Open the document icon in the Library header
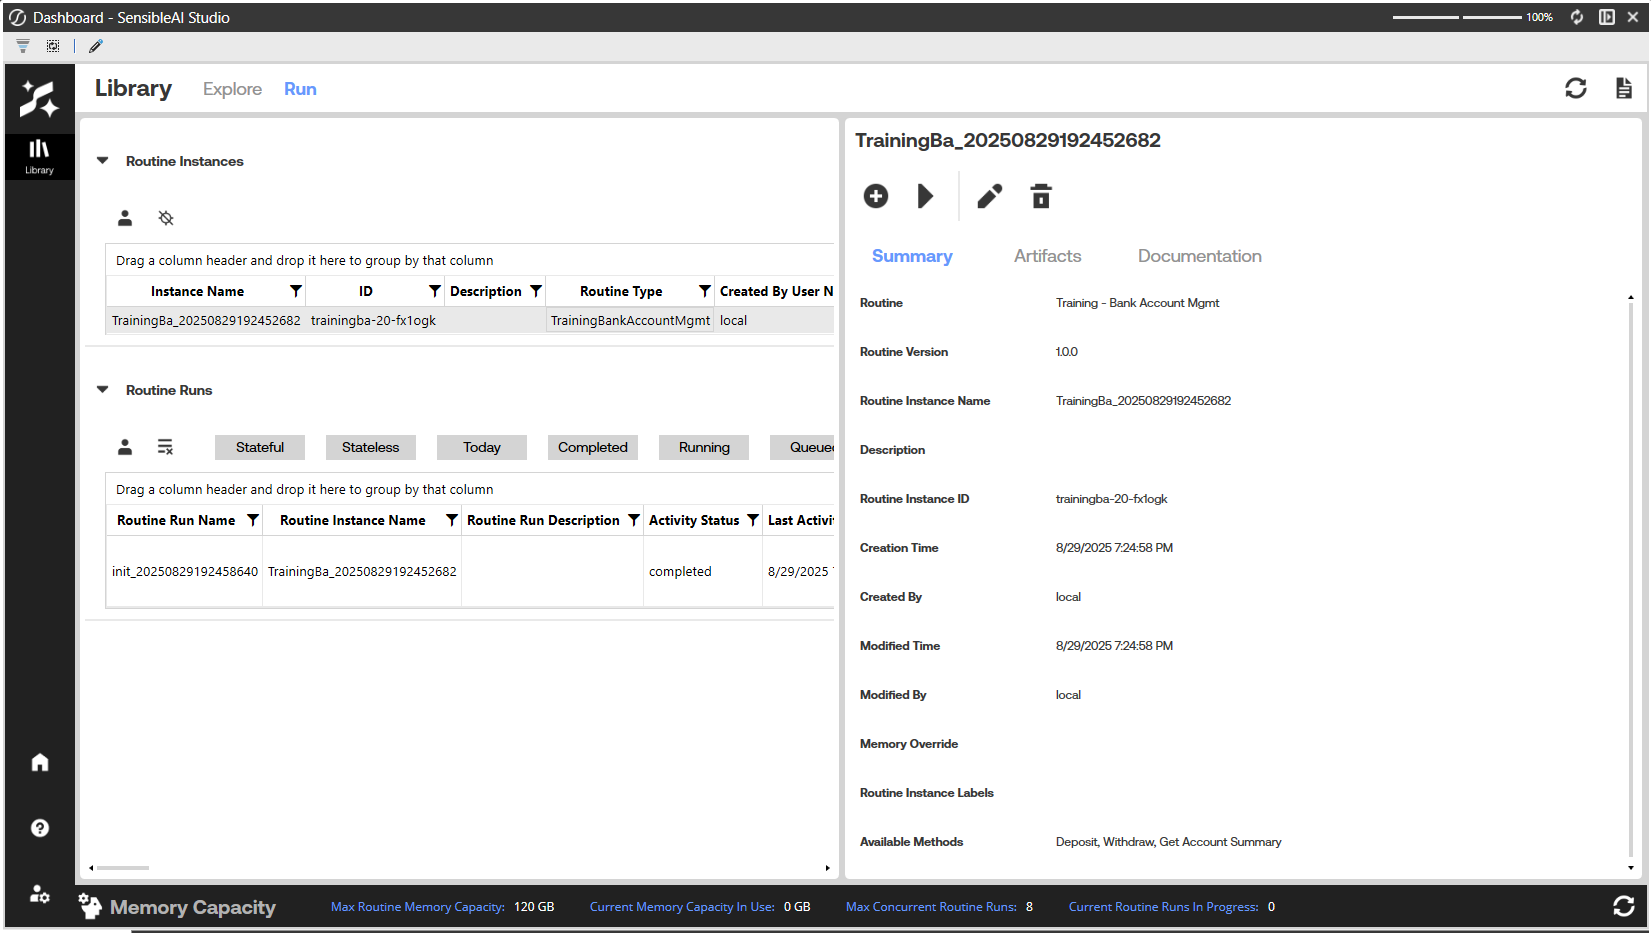The image size is (1651, 933). pyautogui.click(x=1623, y=89)
